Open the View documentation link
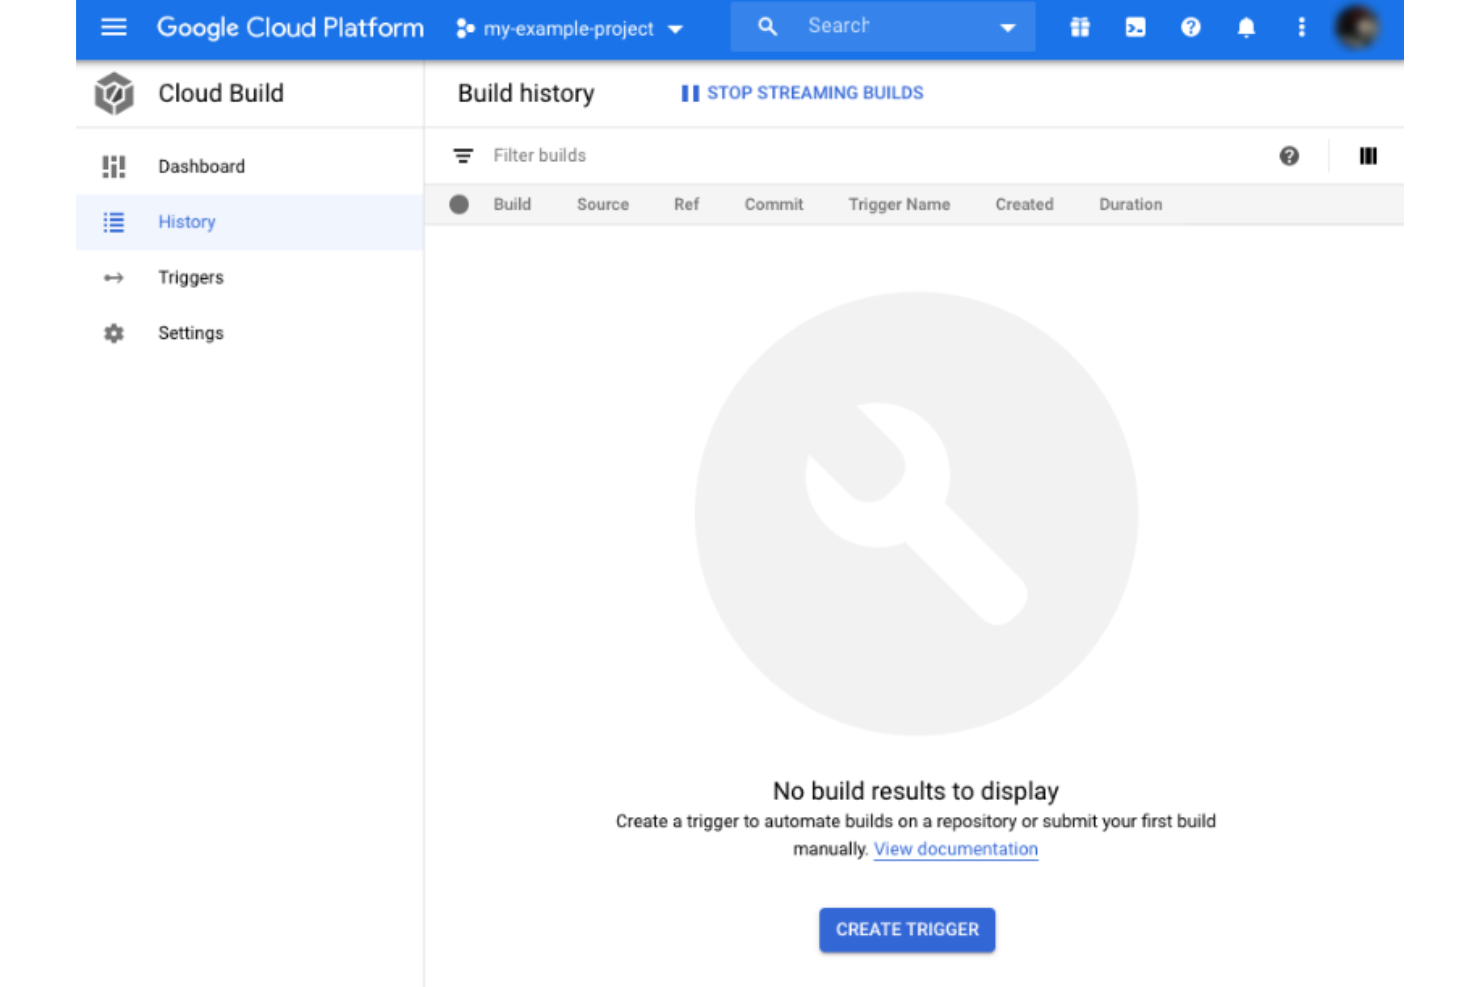The width and height of the screenshot is (1480, 987). click(956, 849)
